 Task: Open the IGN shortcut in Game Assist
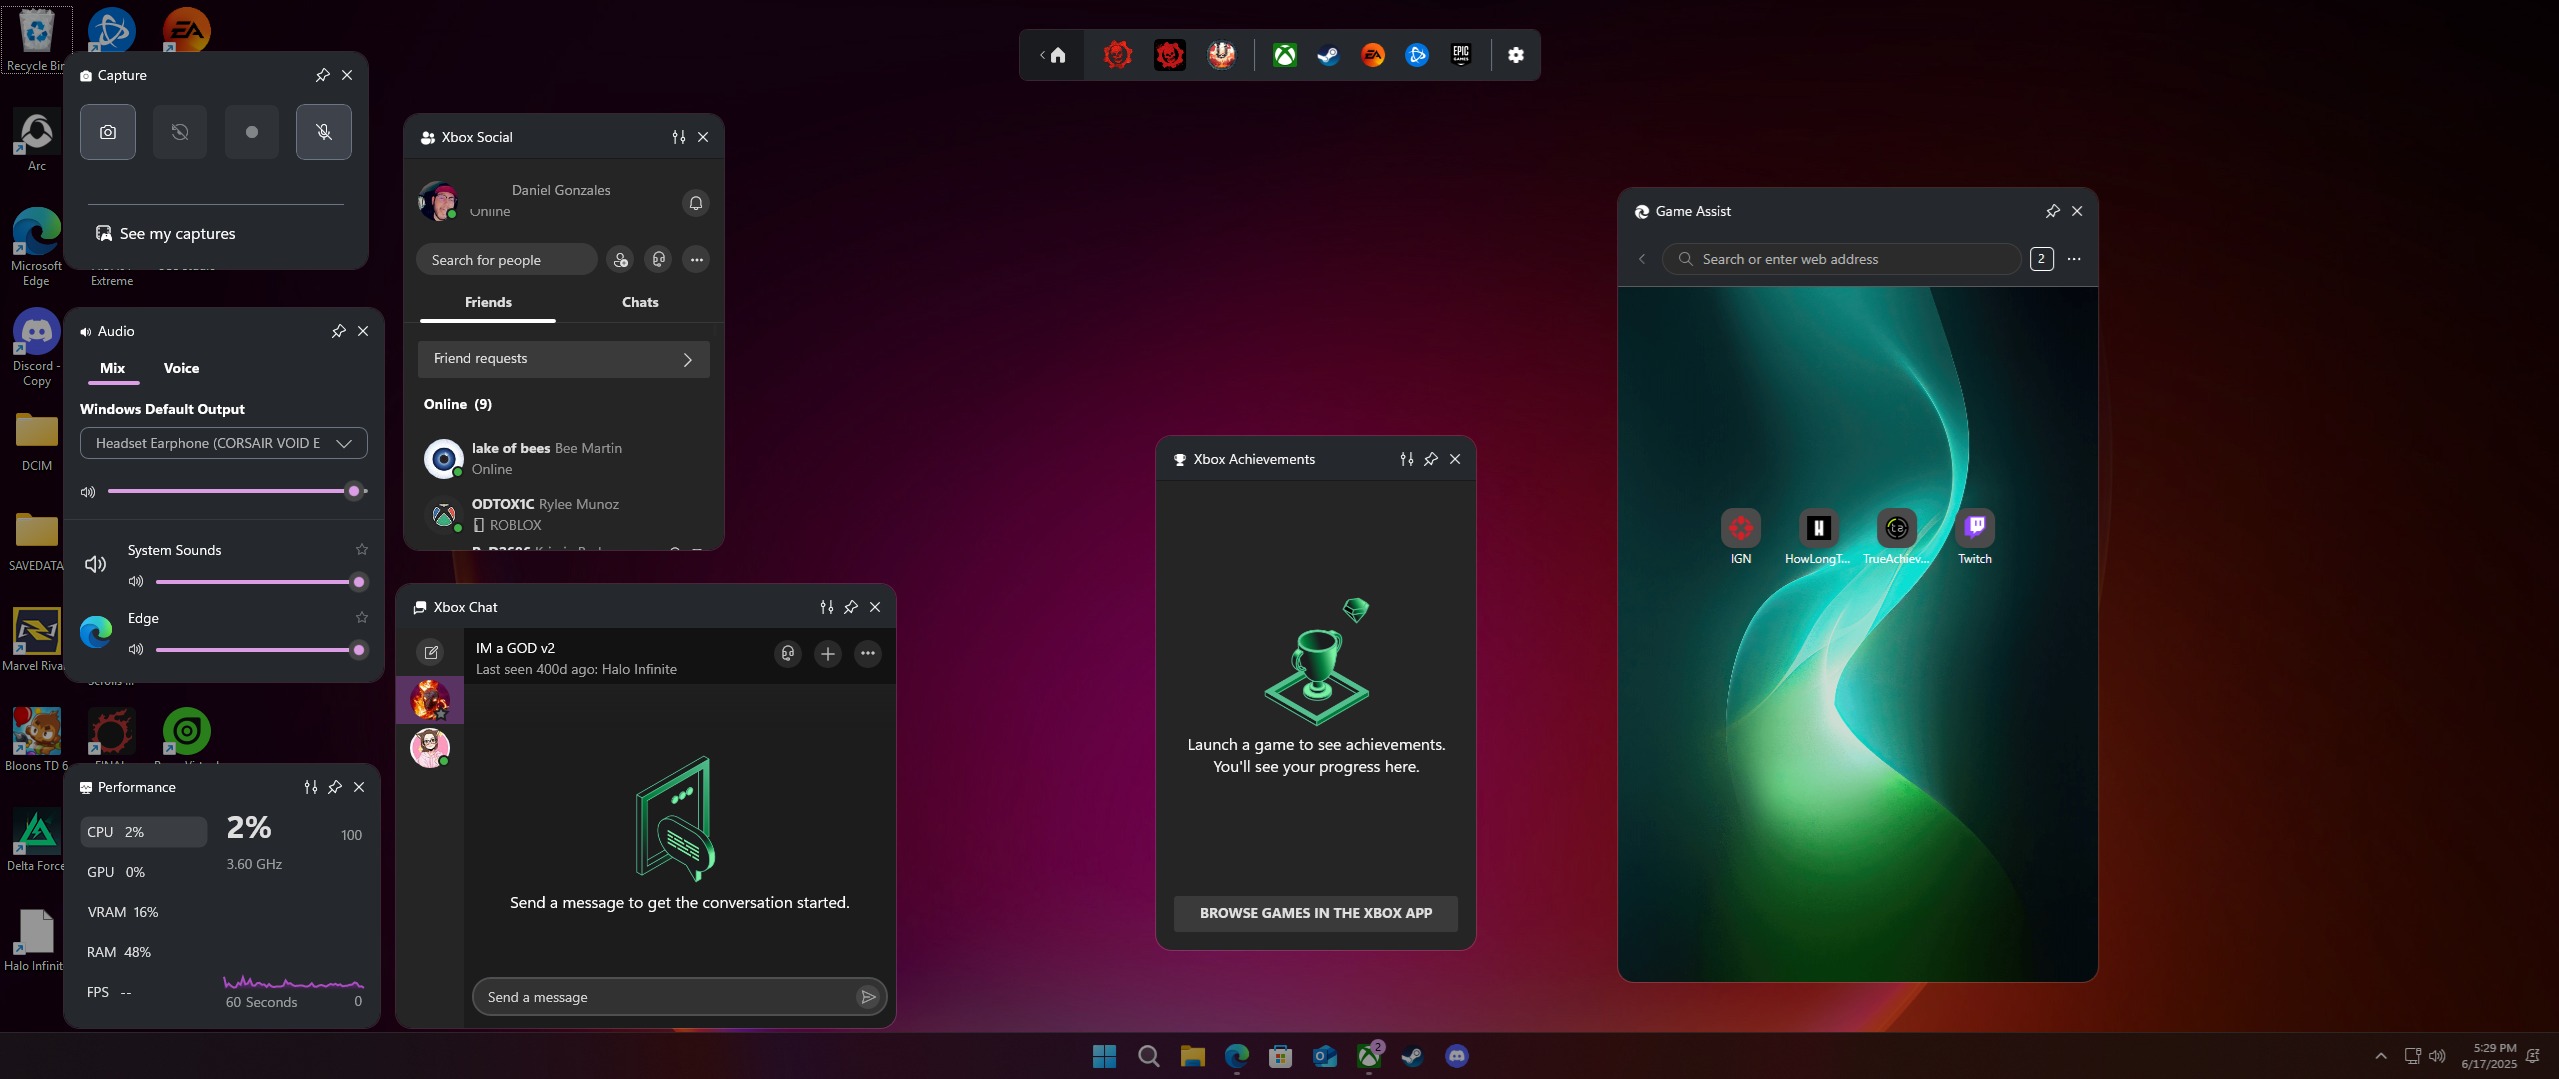[1741, 537]
